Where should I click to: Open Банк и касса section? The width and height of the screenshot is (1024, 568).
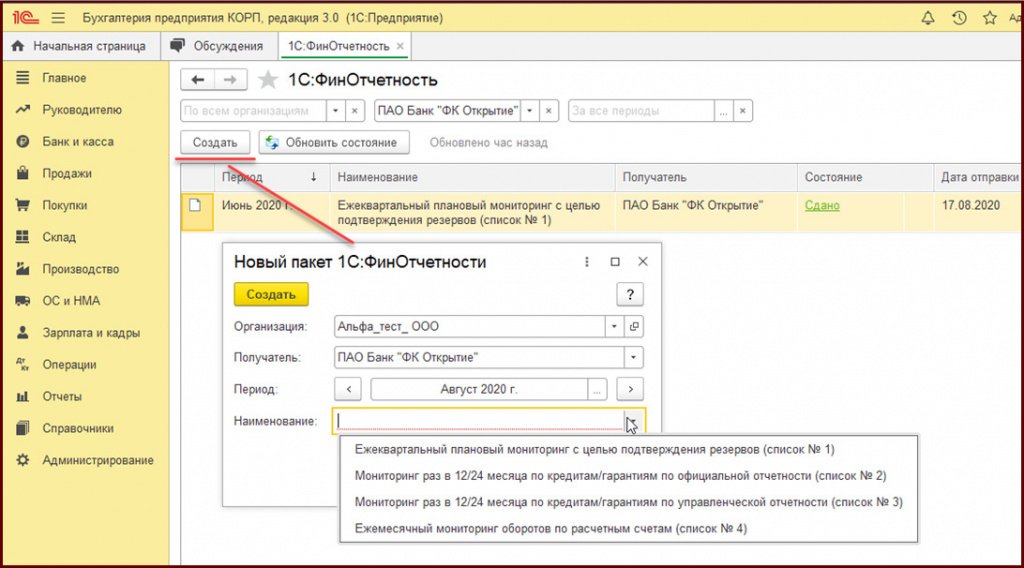coord(77,142)
